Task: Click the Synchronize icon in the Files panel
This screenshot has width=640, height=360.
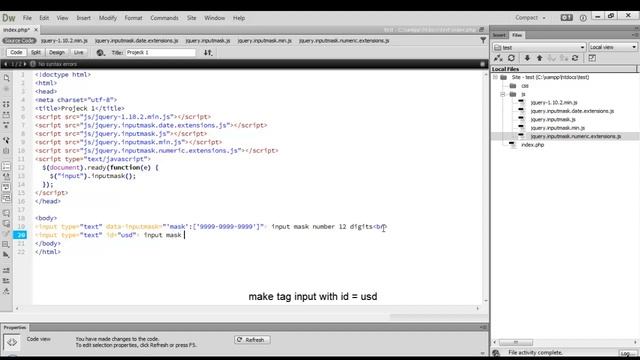Action: click(575, 58)
